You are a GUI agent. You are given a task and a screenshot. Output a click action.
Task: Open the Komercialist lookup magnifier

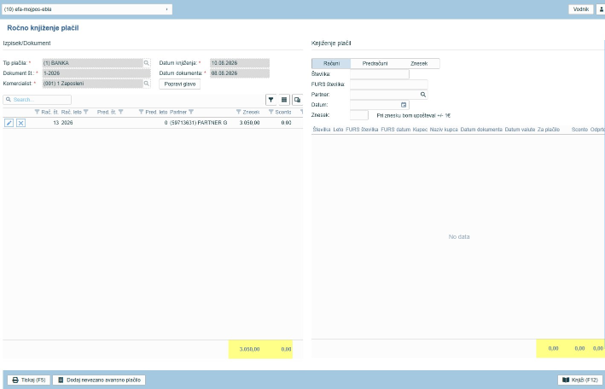146,83
